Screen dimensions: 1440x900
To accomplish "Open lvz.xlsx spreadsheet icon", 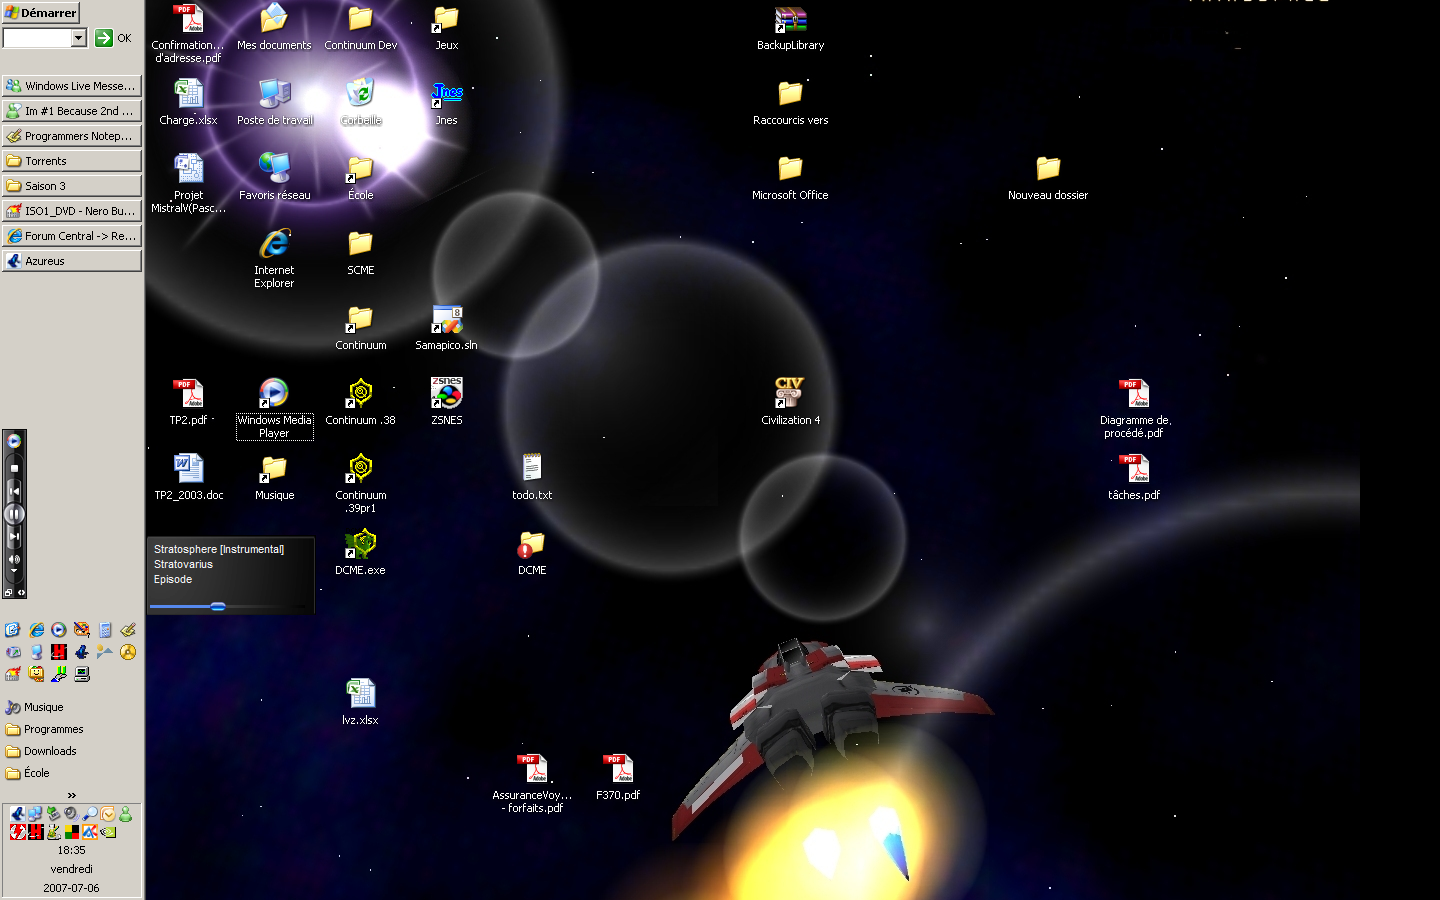I will (360, 702).
